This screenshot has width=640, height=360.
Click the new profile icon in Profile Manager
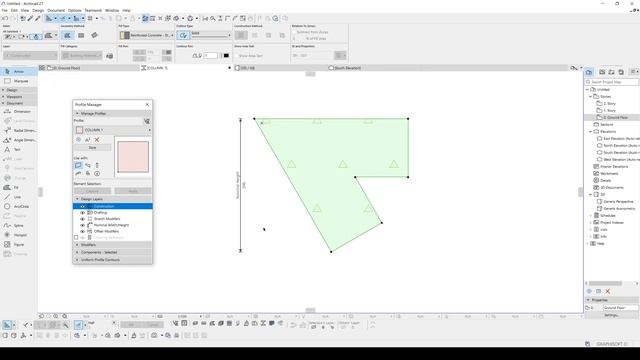(78, 140)
